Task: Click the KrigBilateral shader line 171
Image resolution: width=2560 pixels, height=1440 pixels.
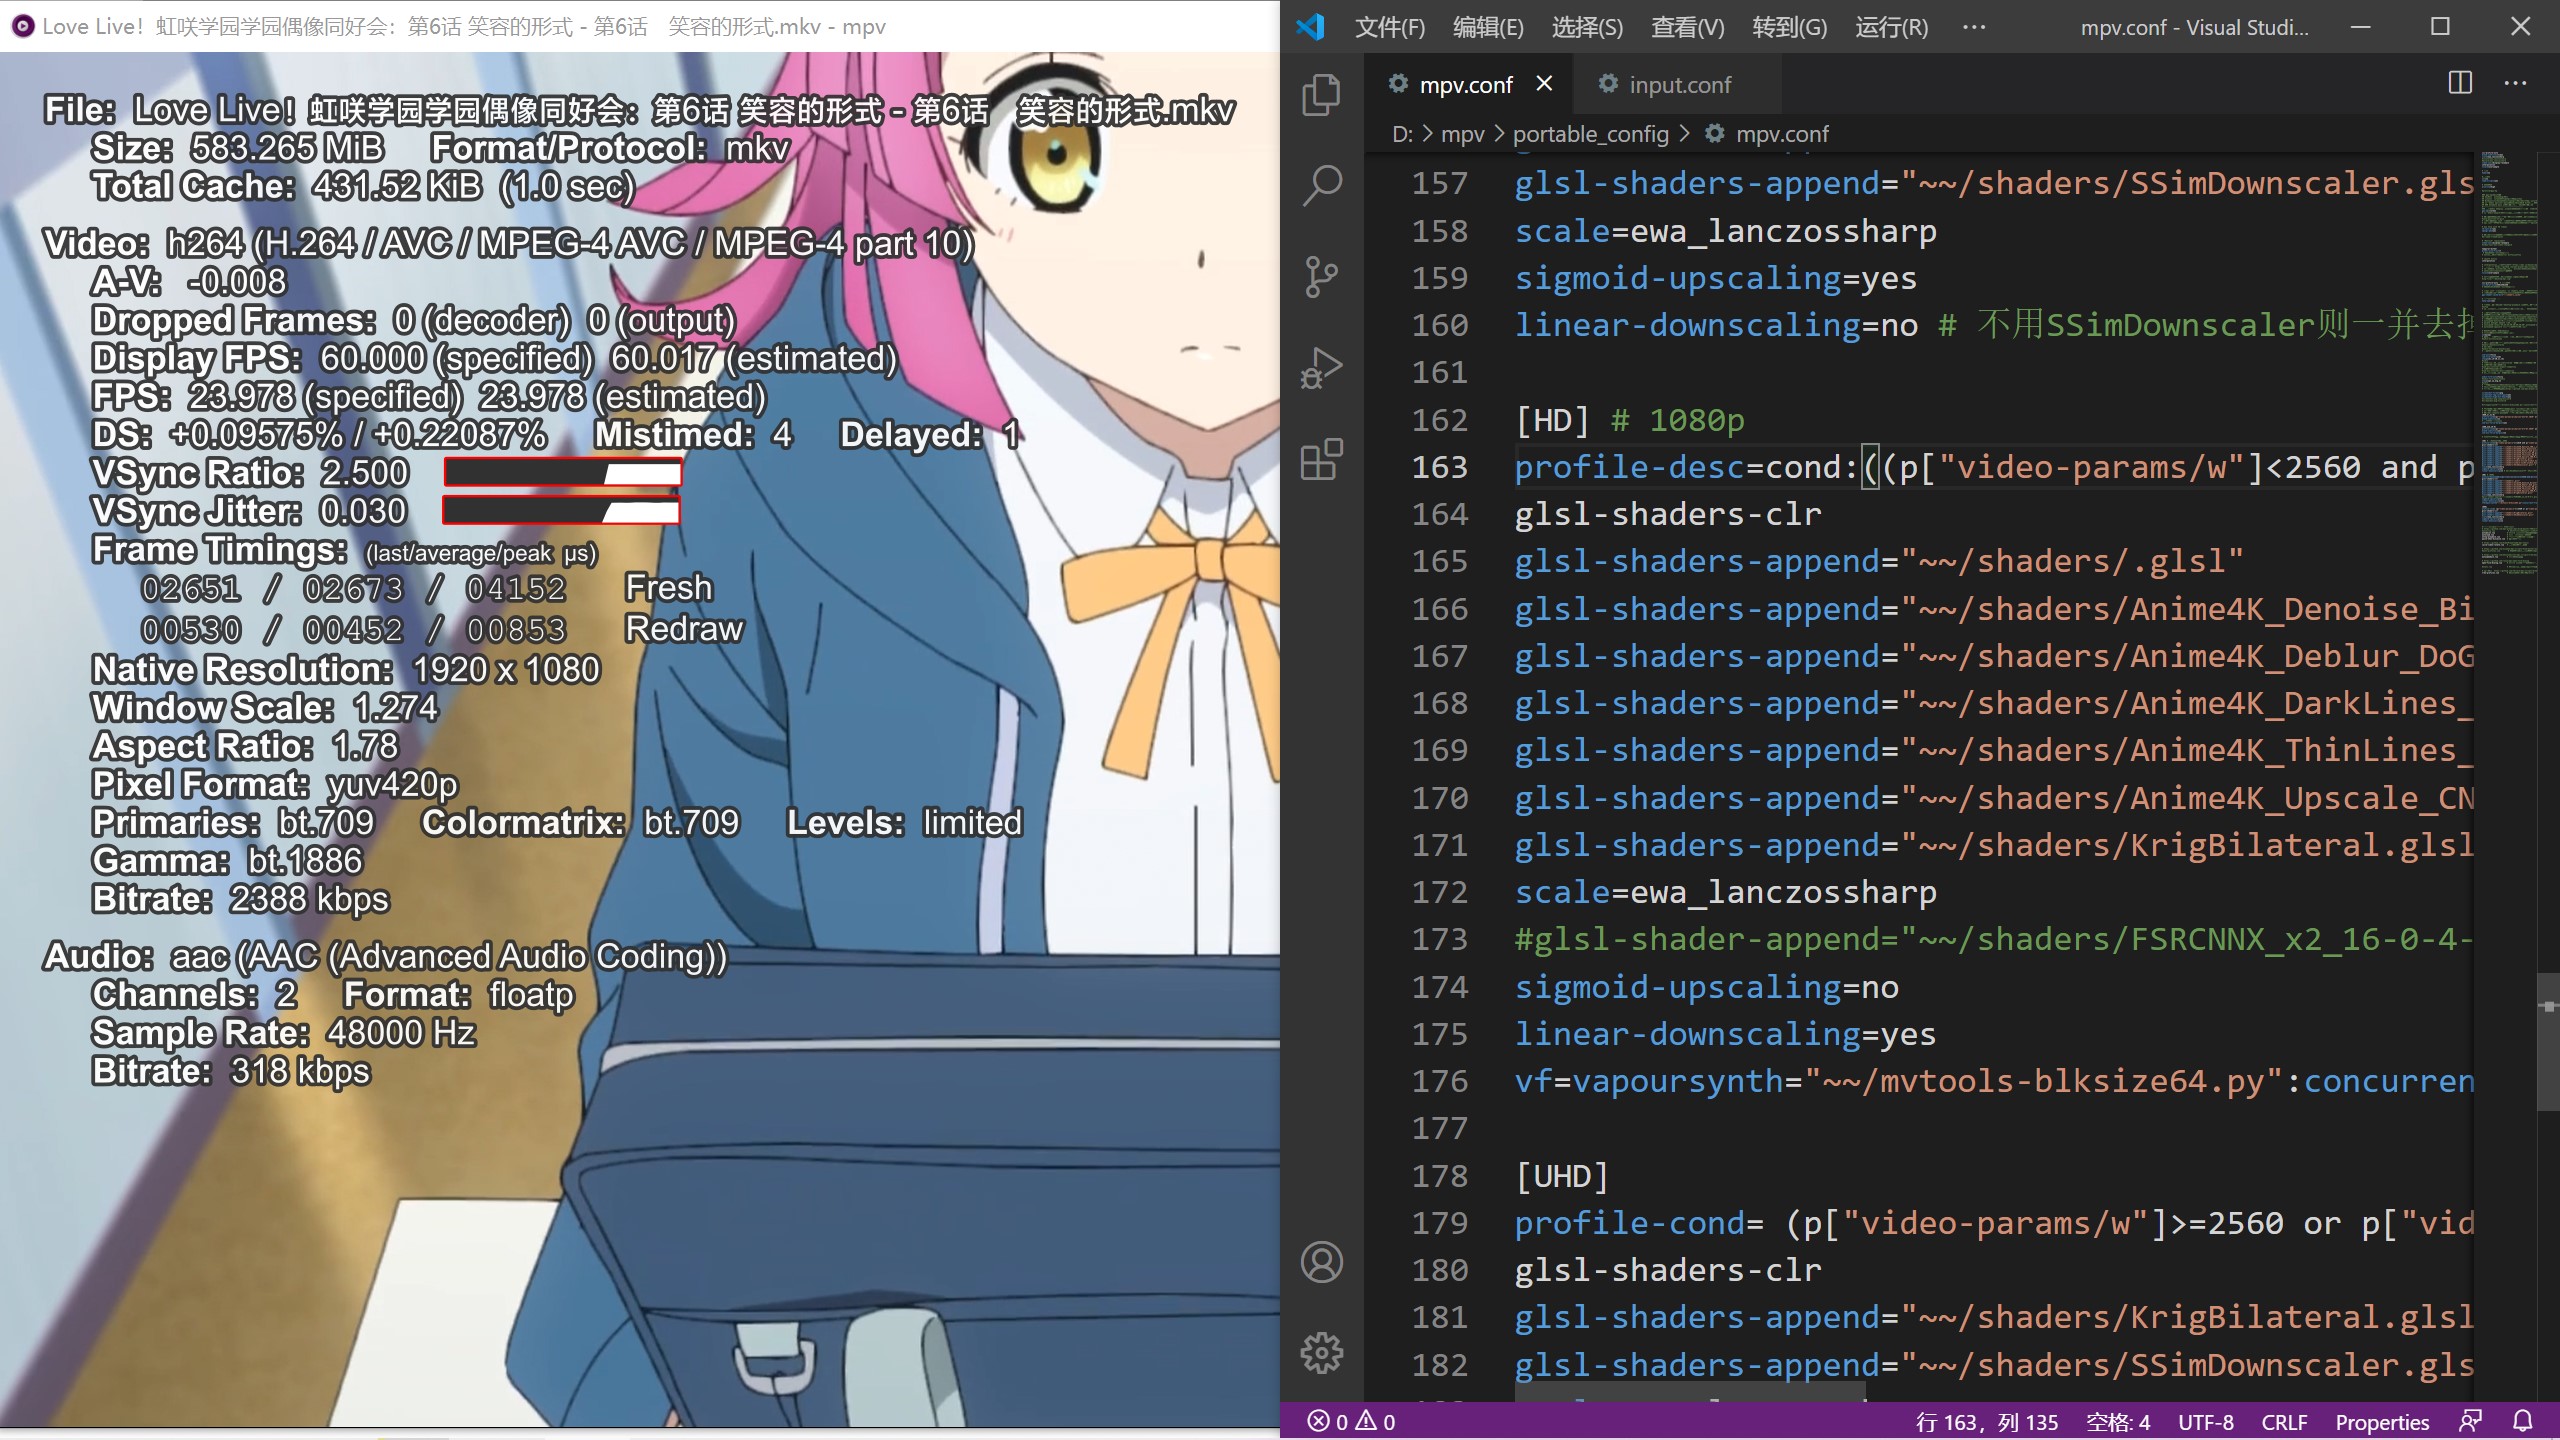Action: tap(1994, 845)
